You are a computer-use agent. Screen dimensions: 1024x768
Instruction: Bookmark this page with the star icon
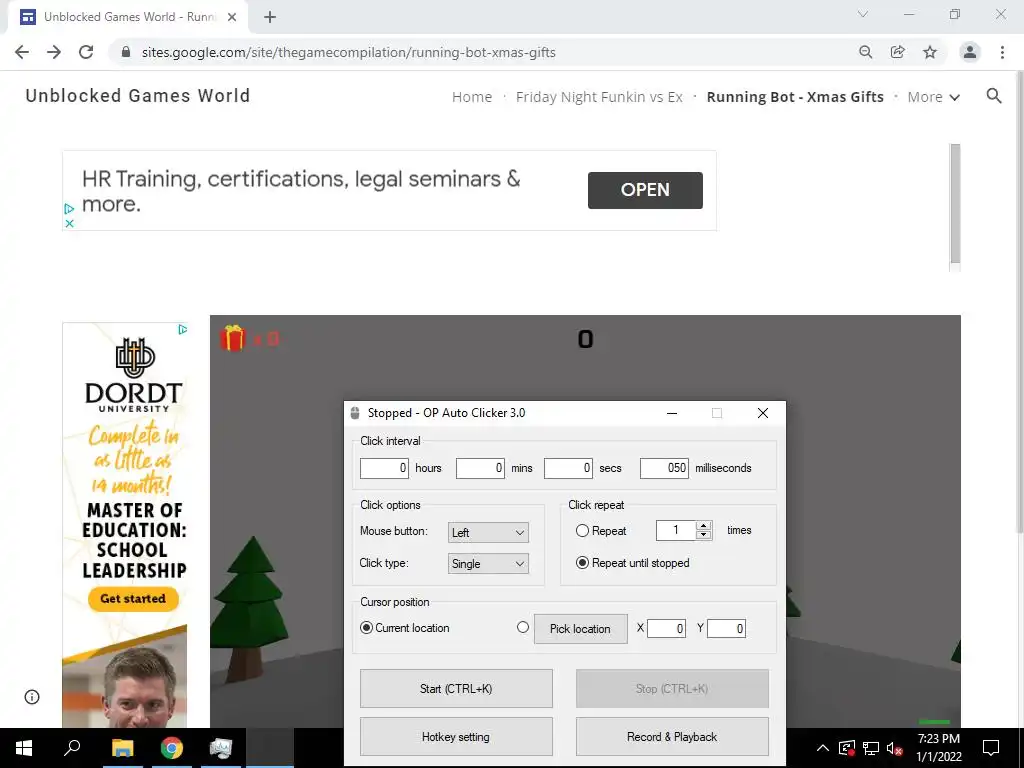(930, 52)
